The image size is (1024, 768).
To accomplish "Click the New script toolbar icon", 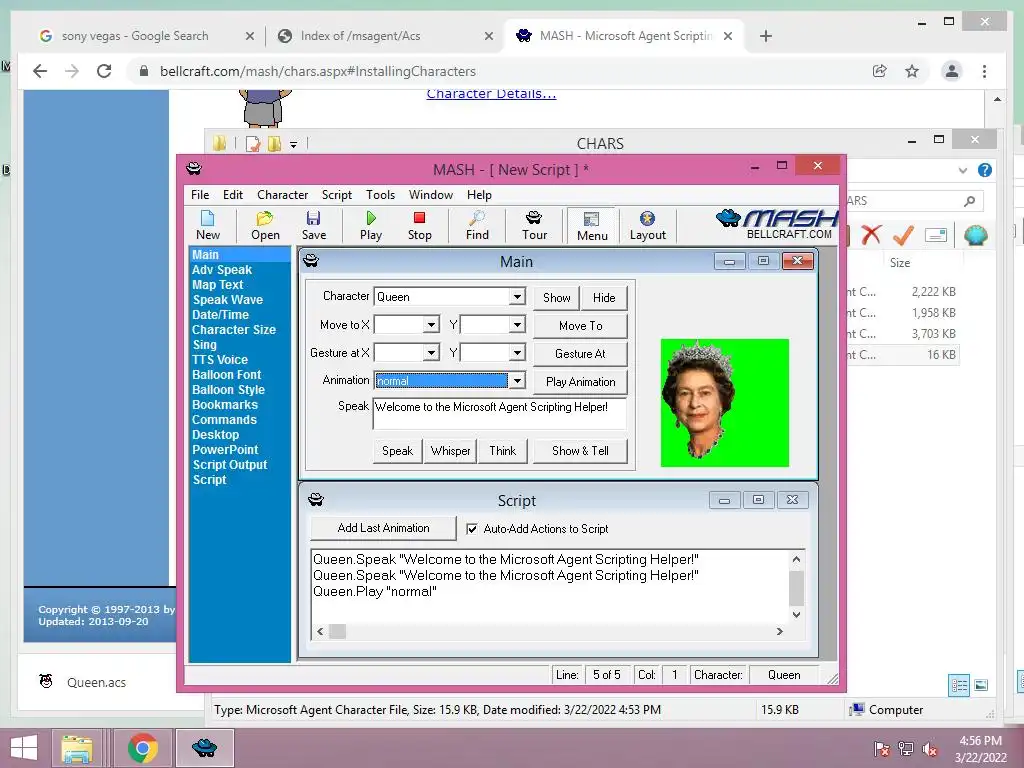I will point(208,225).
